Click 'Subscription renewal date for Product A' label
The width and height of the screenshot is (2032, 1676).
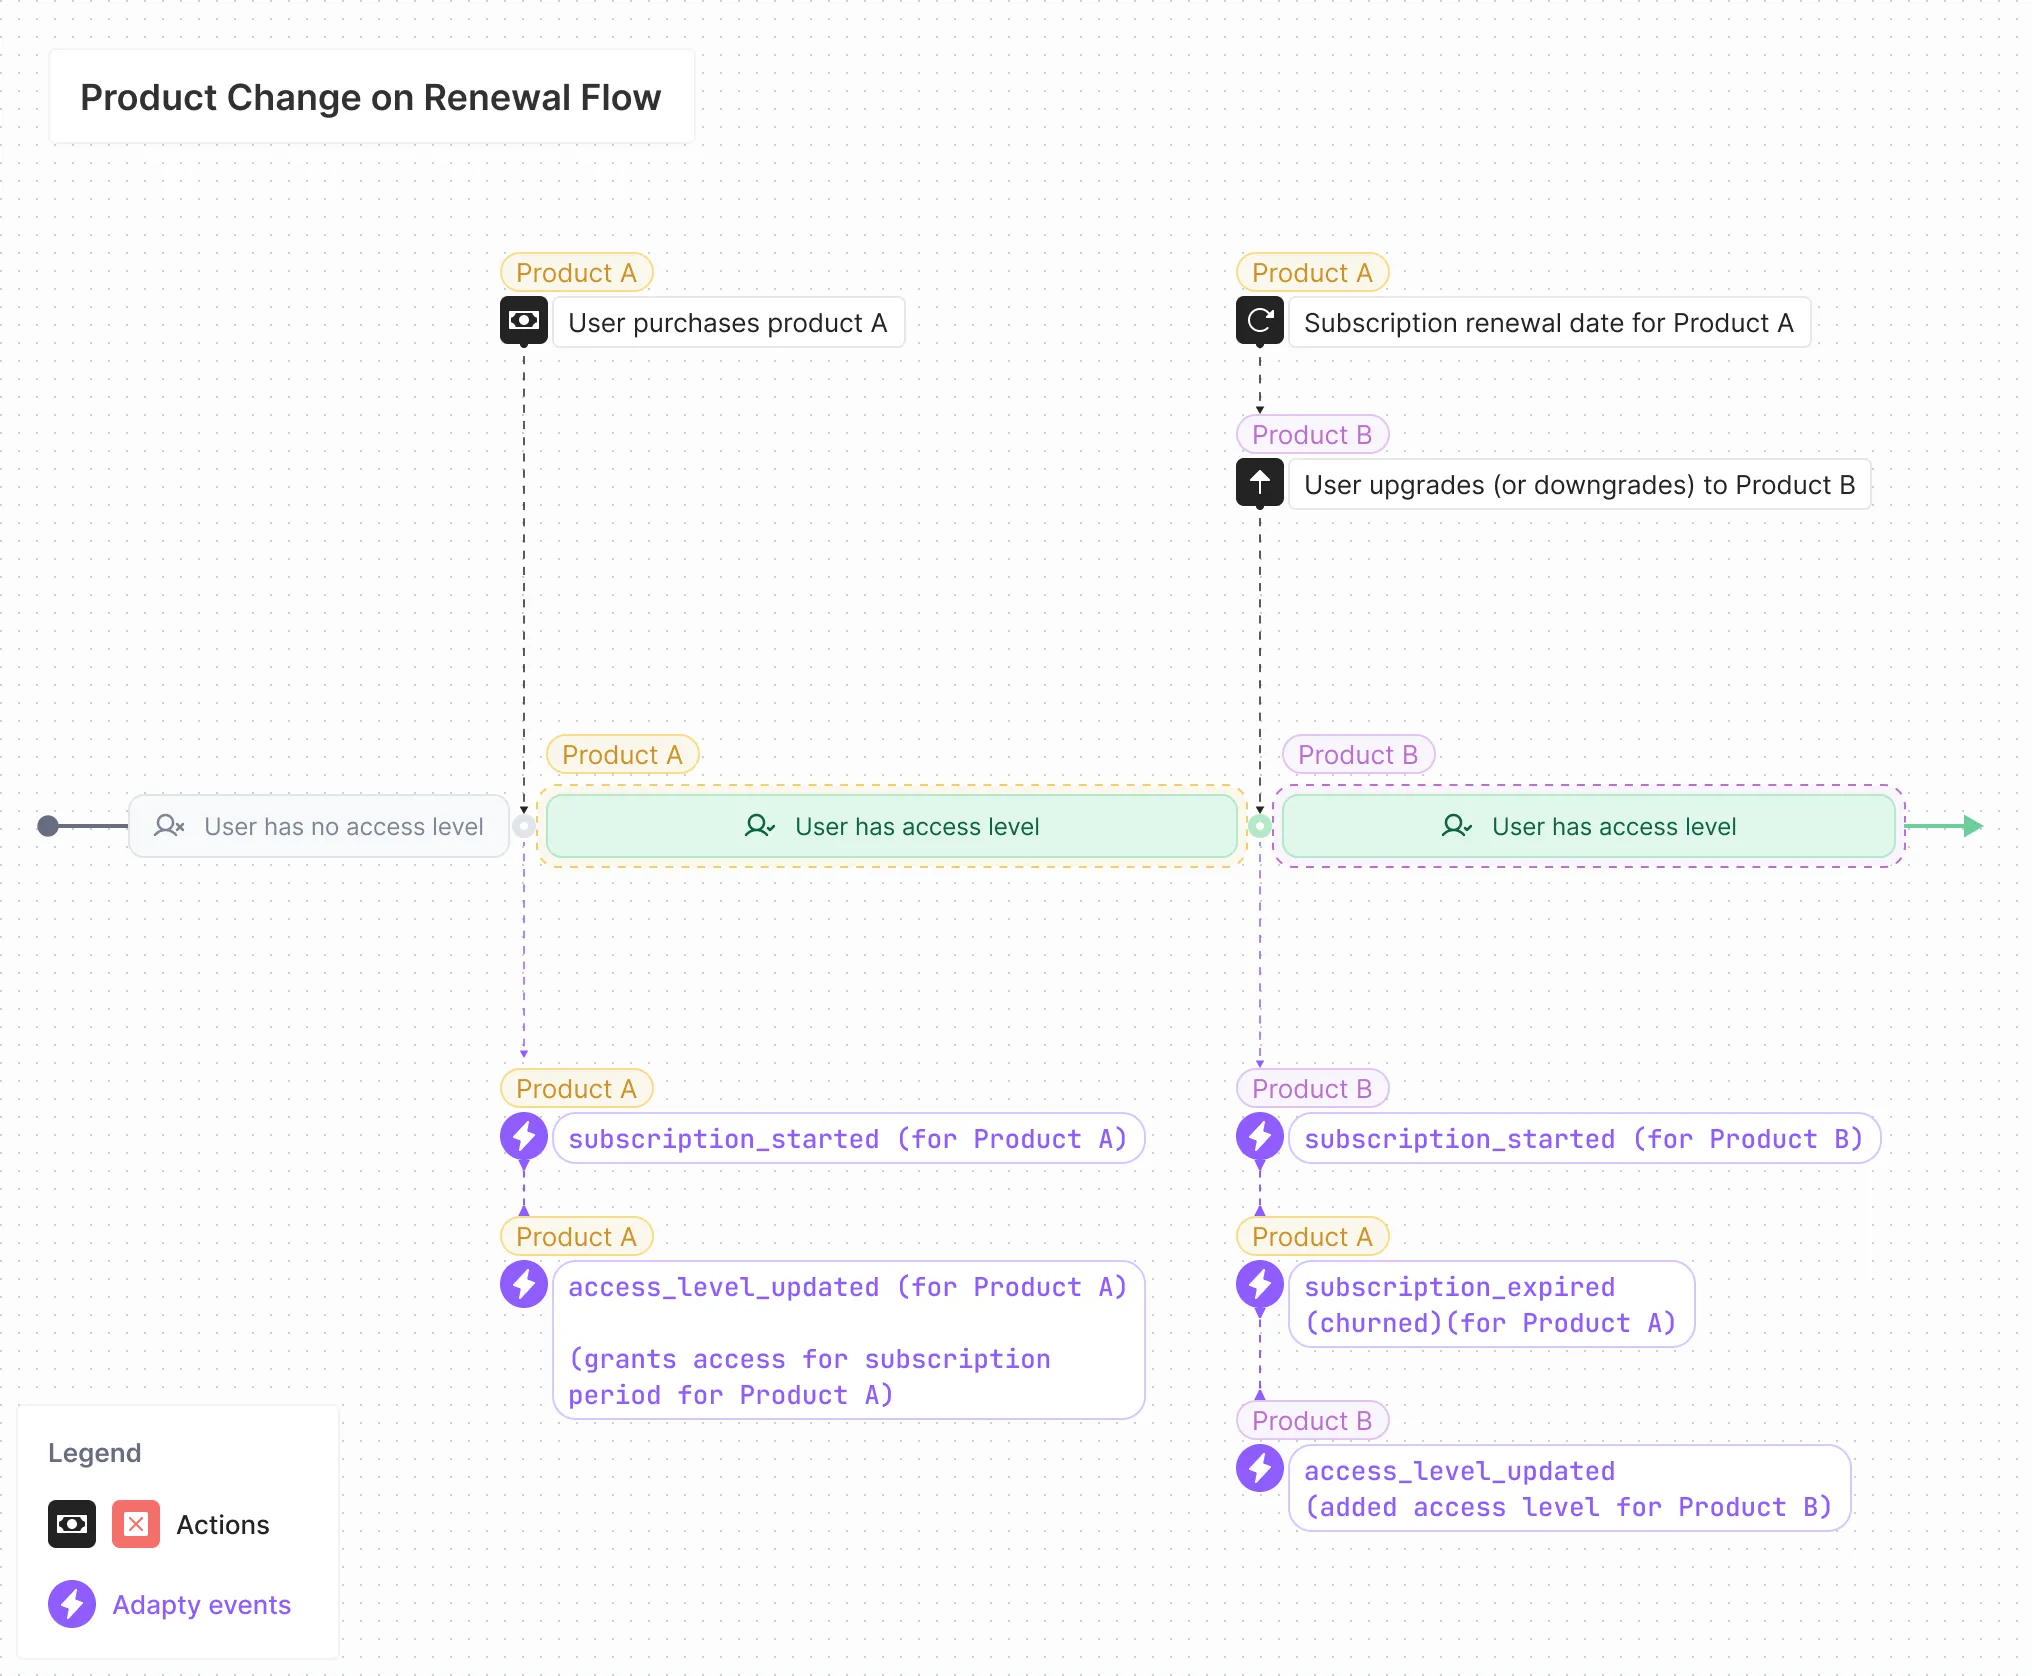click(x=1548, y=323)
